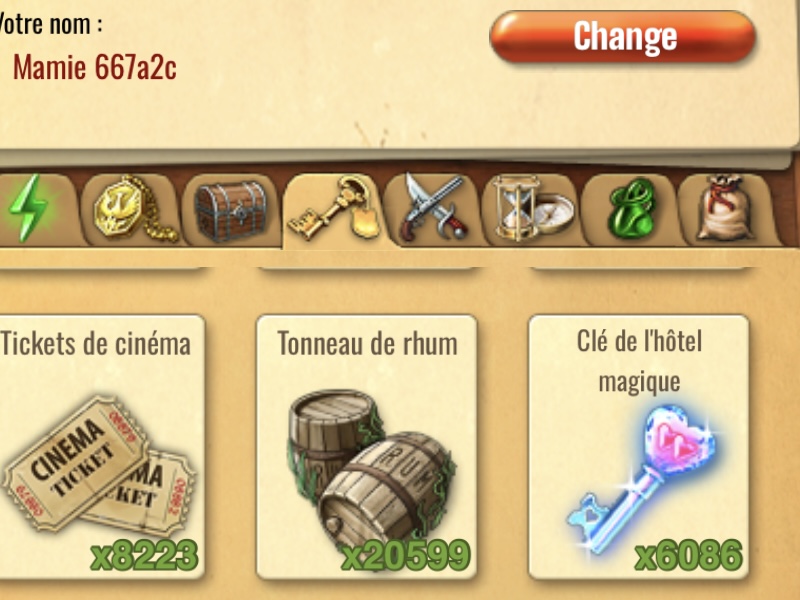Screen dimensions: 800x600
Task: Select the burlap sack tab
Action: tap(727, 209)
